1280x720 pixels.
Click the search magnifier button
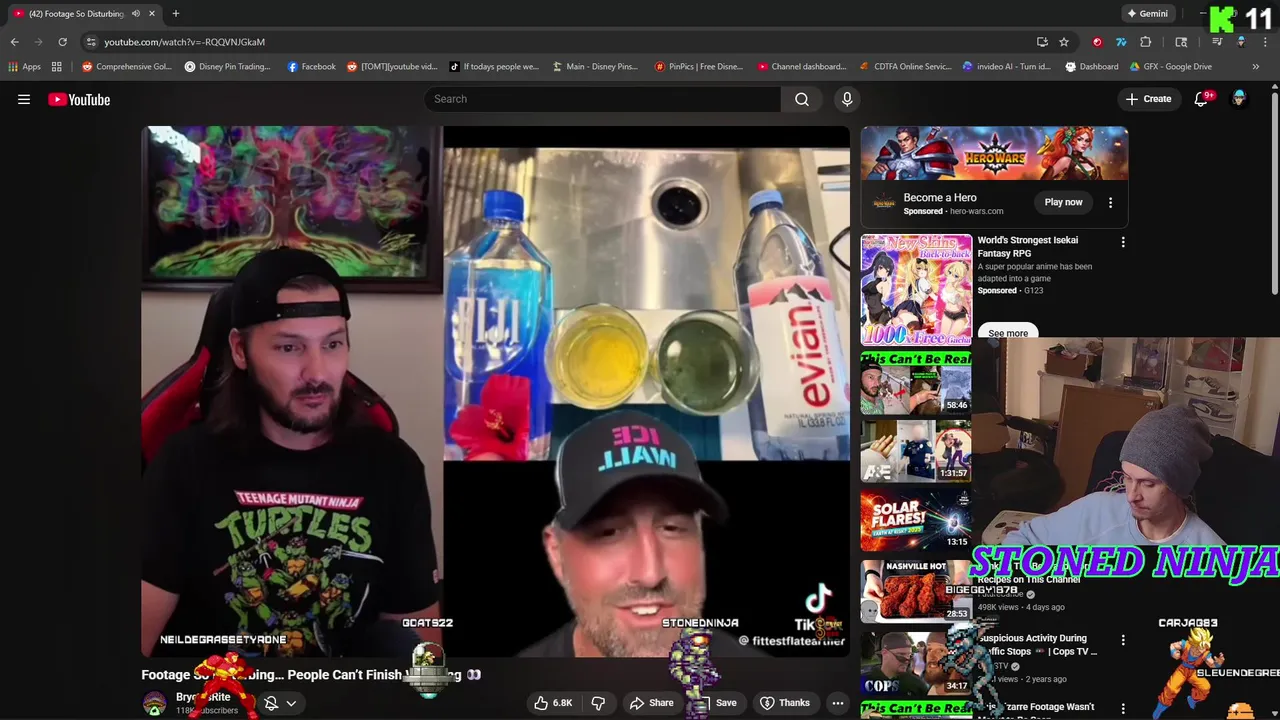click(x=802, y=99)
